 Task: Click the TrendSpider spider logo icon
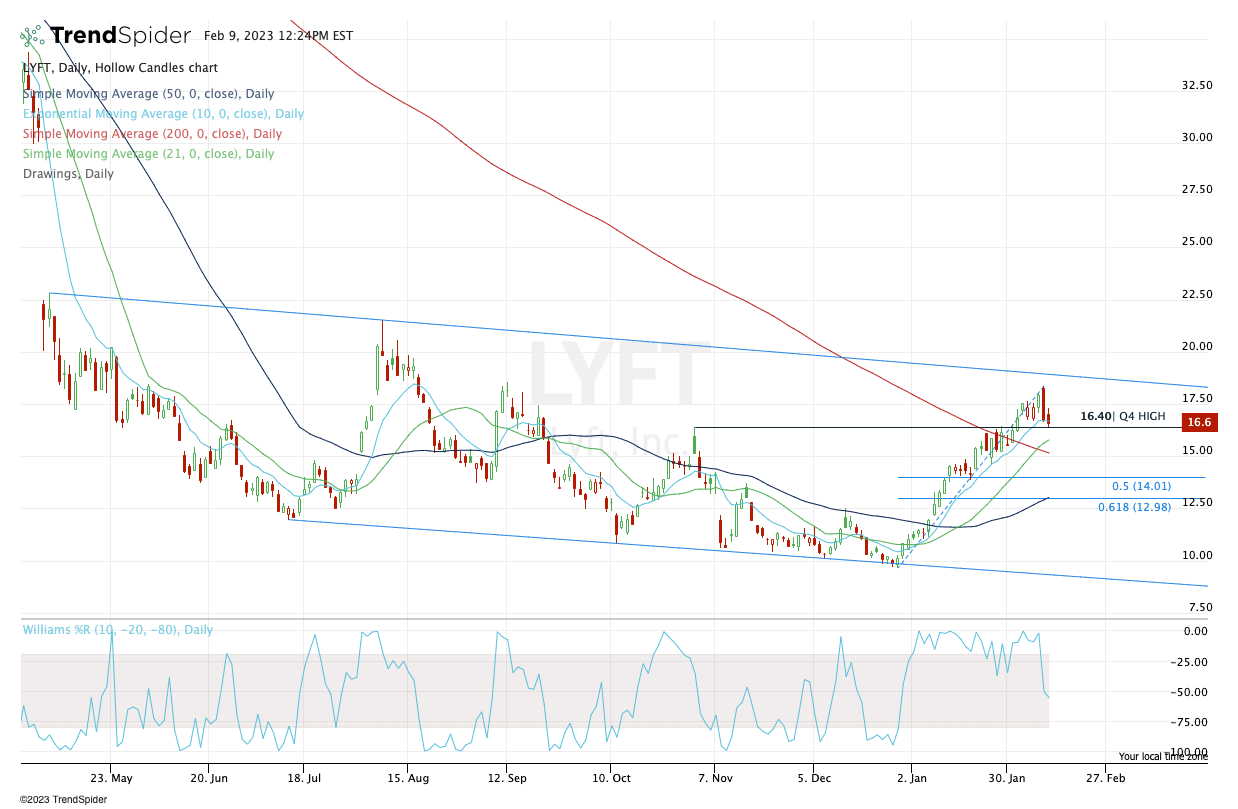(x=33, y=37)
